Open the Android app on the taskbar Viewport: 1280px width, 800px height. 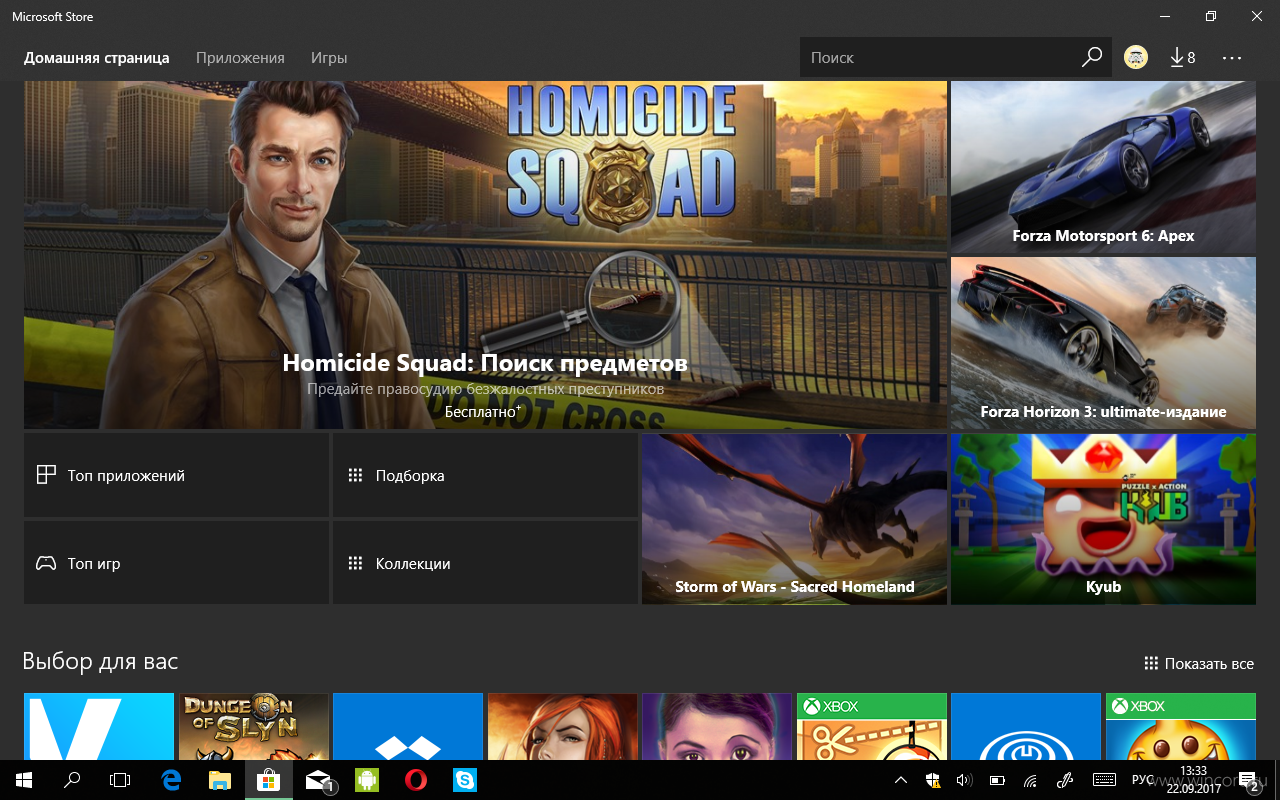pyautogui.click(x=367, y=779)
